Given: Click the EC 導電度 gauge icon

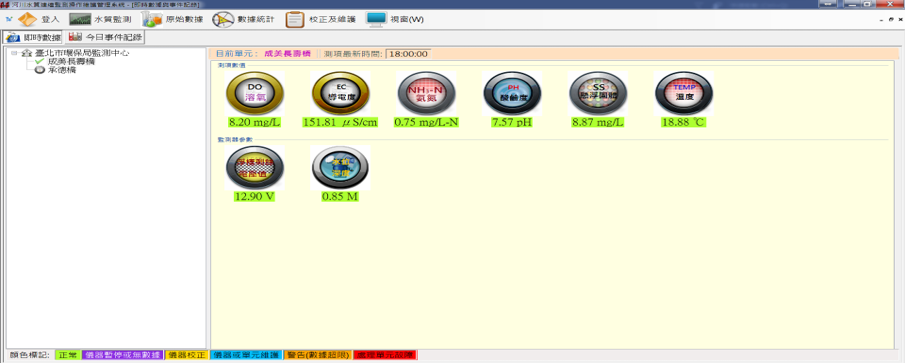Looking at the screenshot, I should pos(341,94).
